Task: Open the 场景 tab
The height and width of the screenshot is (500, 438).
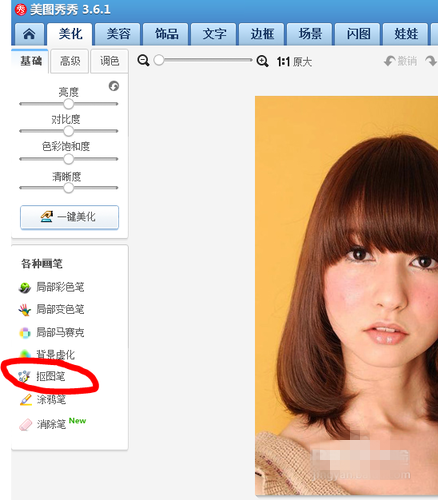Action: coord(310,34)
